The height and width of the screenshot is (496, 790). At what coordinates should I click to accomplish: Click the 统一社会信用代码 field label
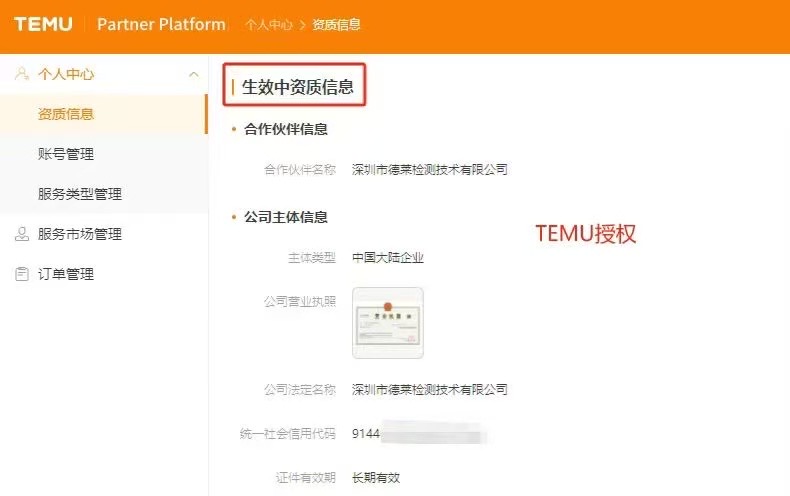(288, 433)
